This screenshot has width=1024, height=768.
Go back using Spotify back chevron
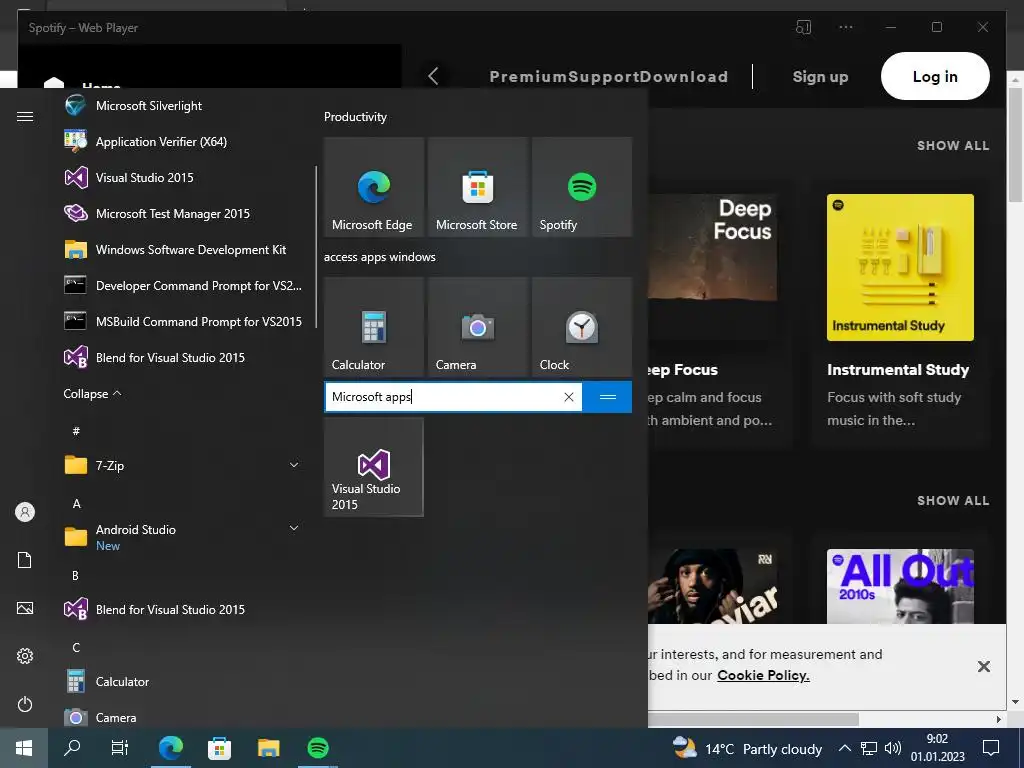(434, 76)
